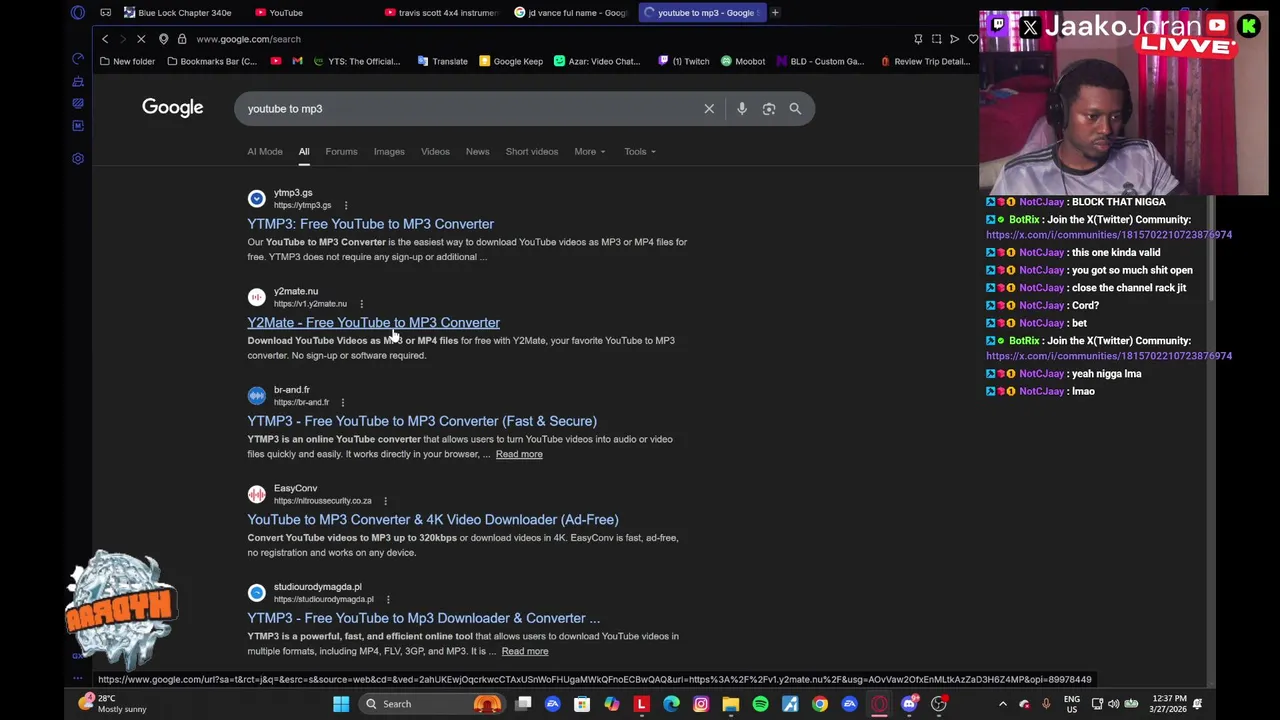Open YTMP3: Free YouTube to MP3 Converter result

370,224
